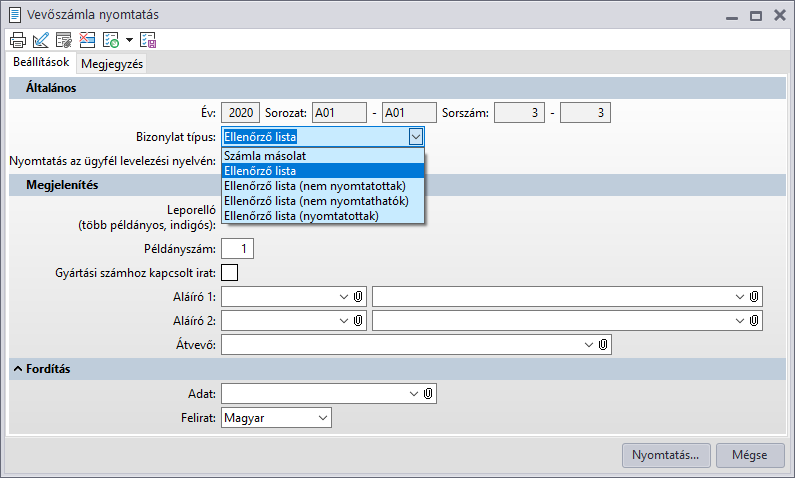This screenshot has height=478, width=795.
Task: Select Ellenőrző lista (nyomtatottak) option
Action: point(301,214)
